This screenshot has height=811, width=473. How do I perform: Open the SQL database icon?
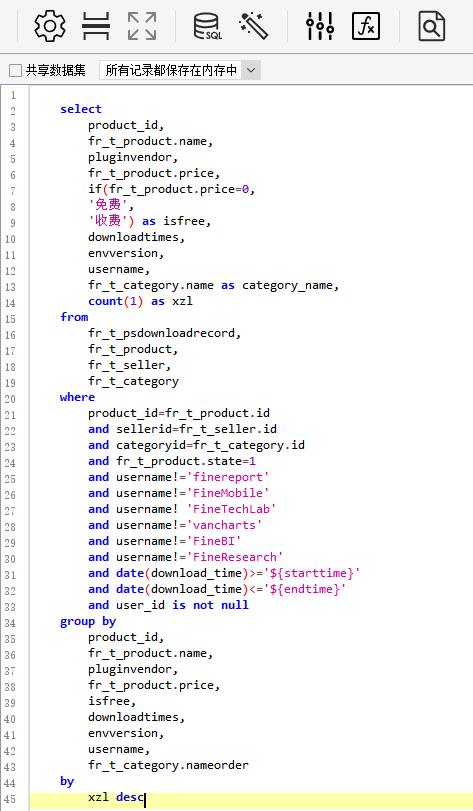point(207,26)
